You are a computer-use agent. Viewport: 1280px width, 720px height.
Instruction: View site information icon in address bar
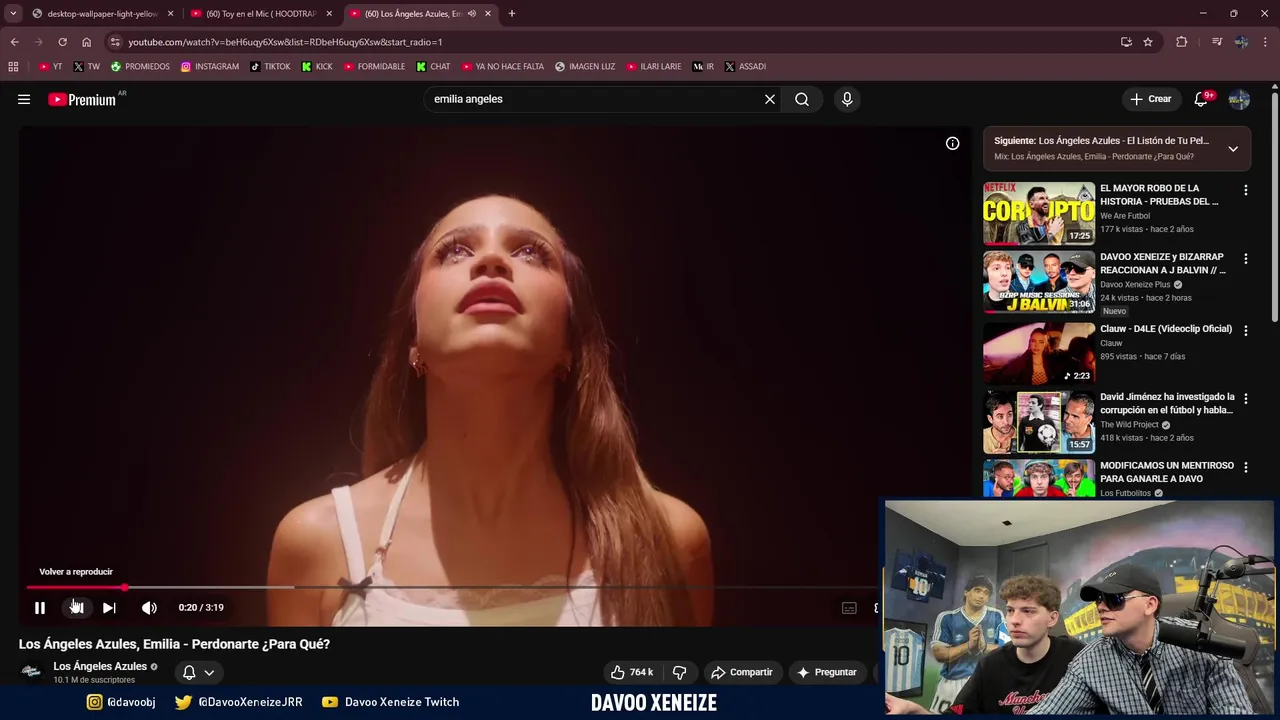115,42
